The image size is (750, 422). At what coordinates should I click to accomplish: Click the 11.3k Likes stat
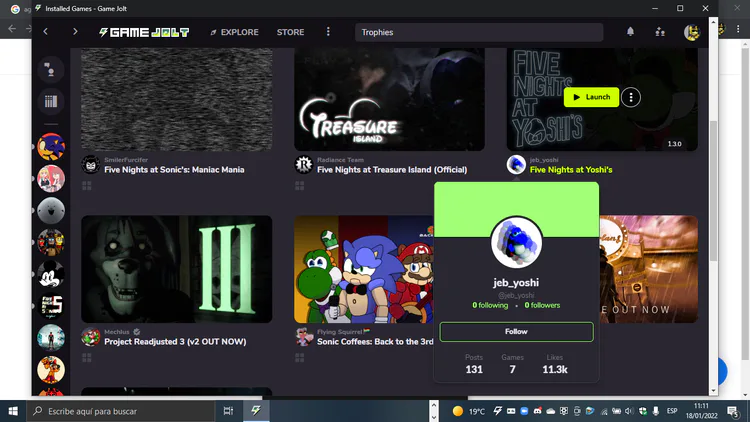555,364
